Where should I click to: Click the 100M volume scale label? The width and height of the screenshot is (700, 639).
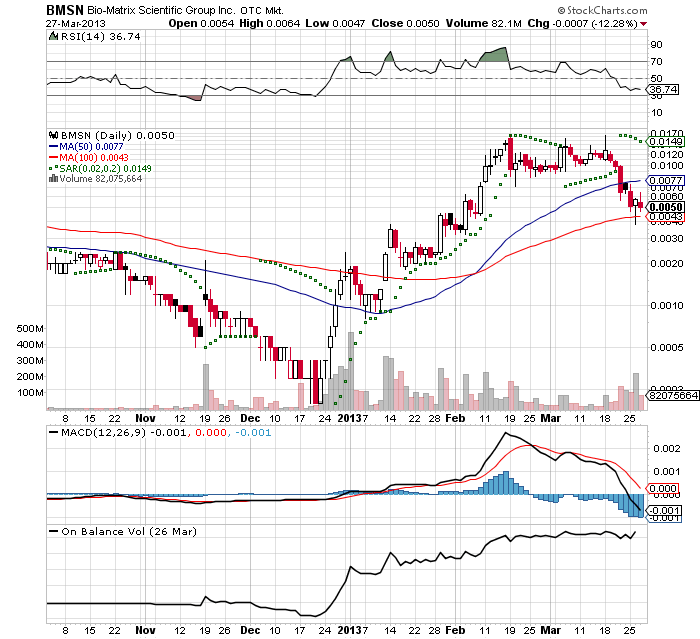[30, 393]
